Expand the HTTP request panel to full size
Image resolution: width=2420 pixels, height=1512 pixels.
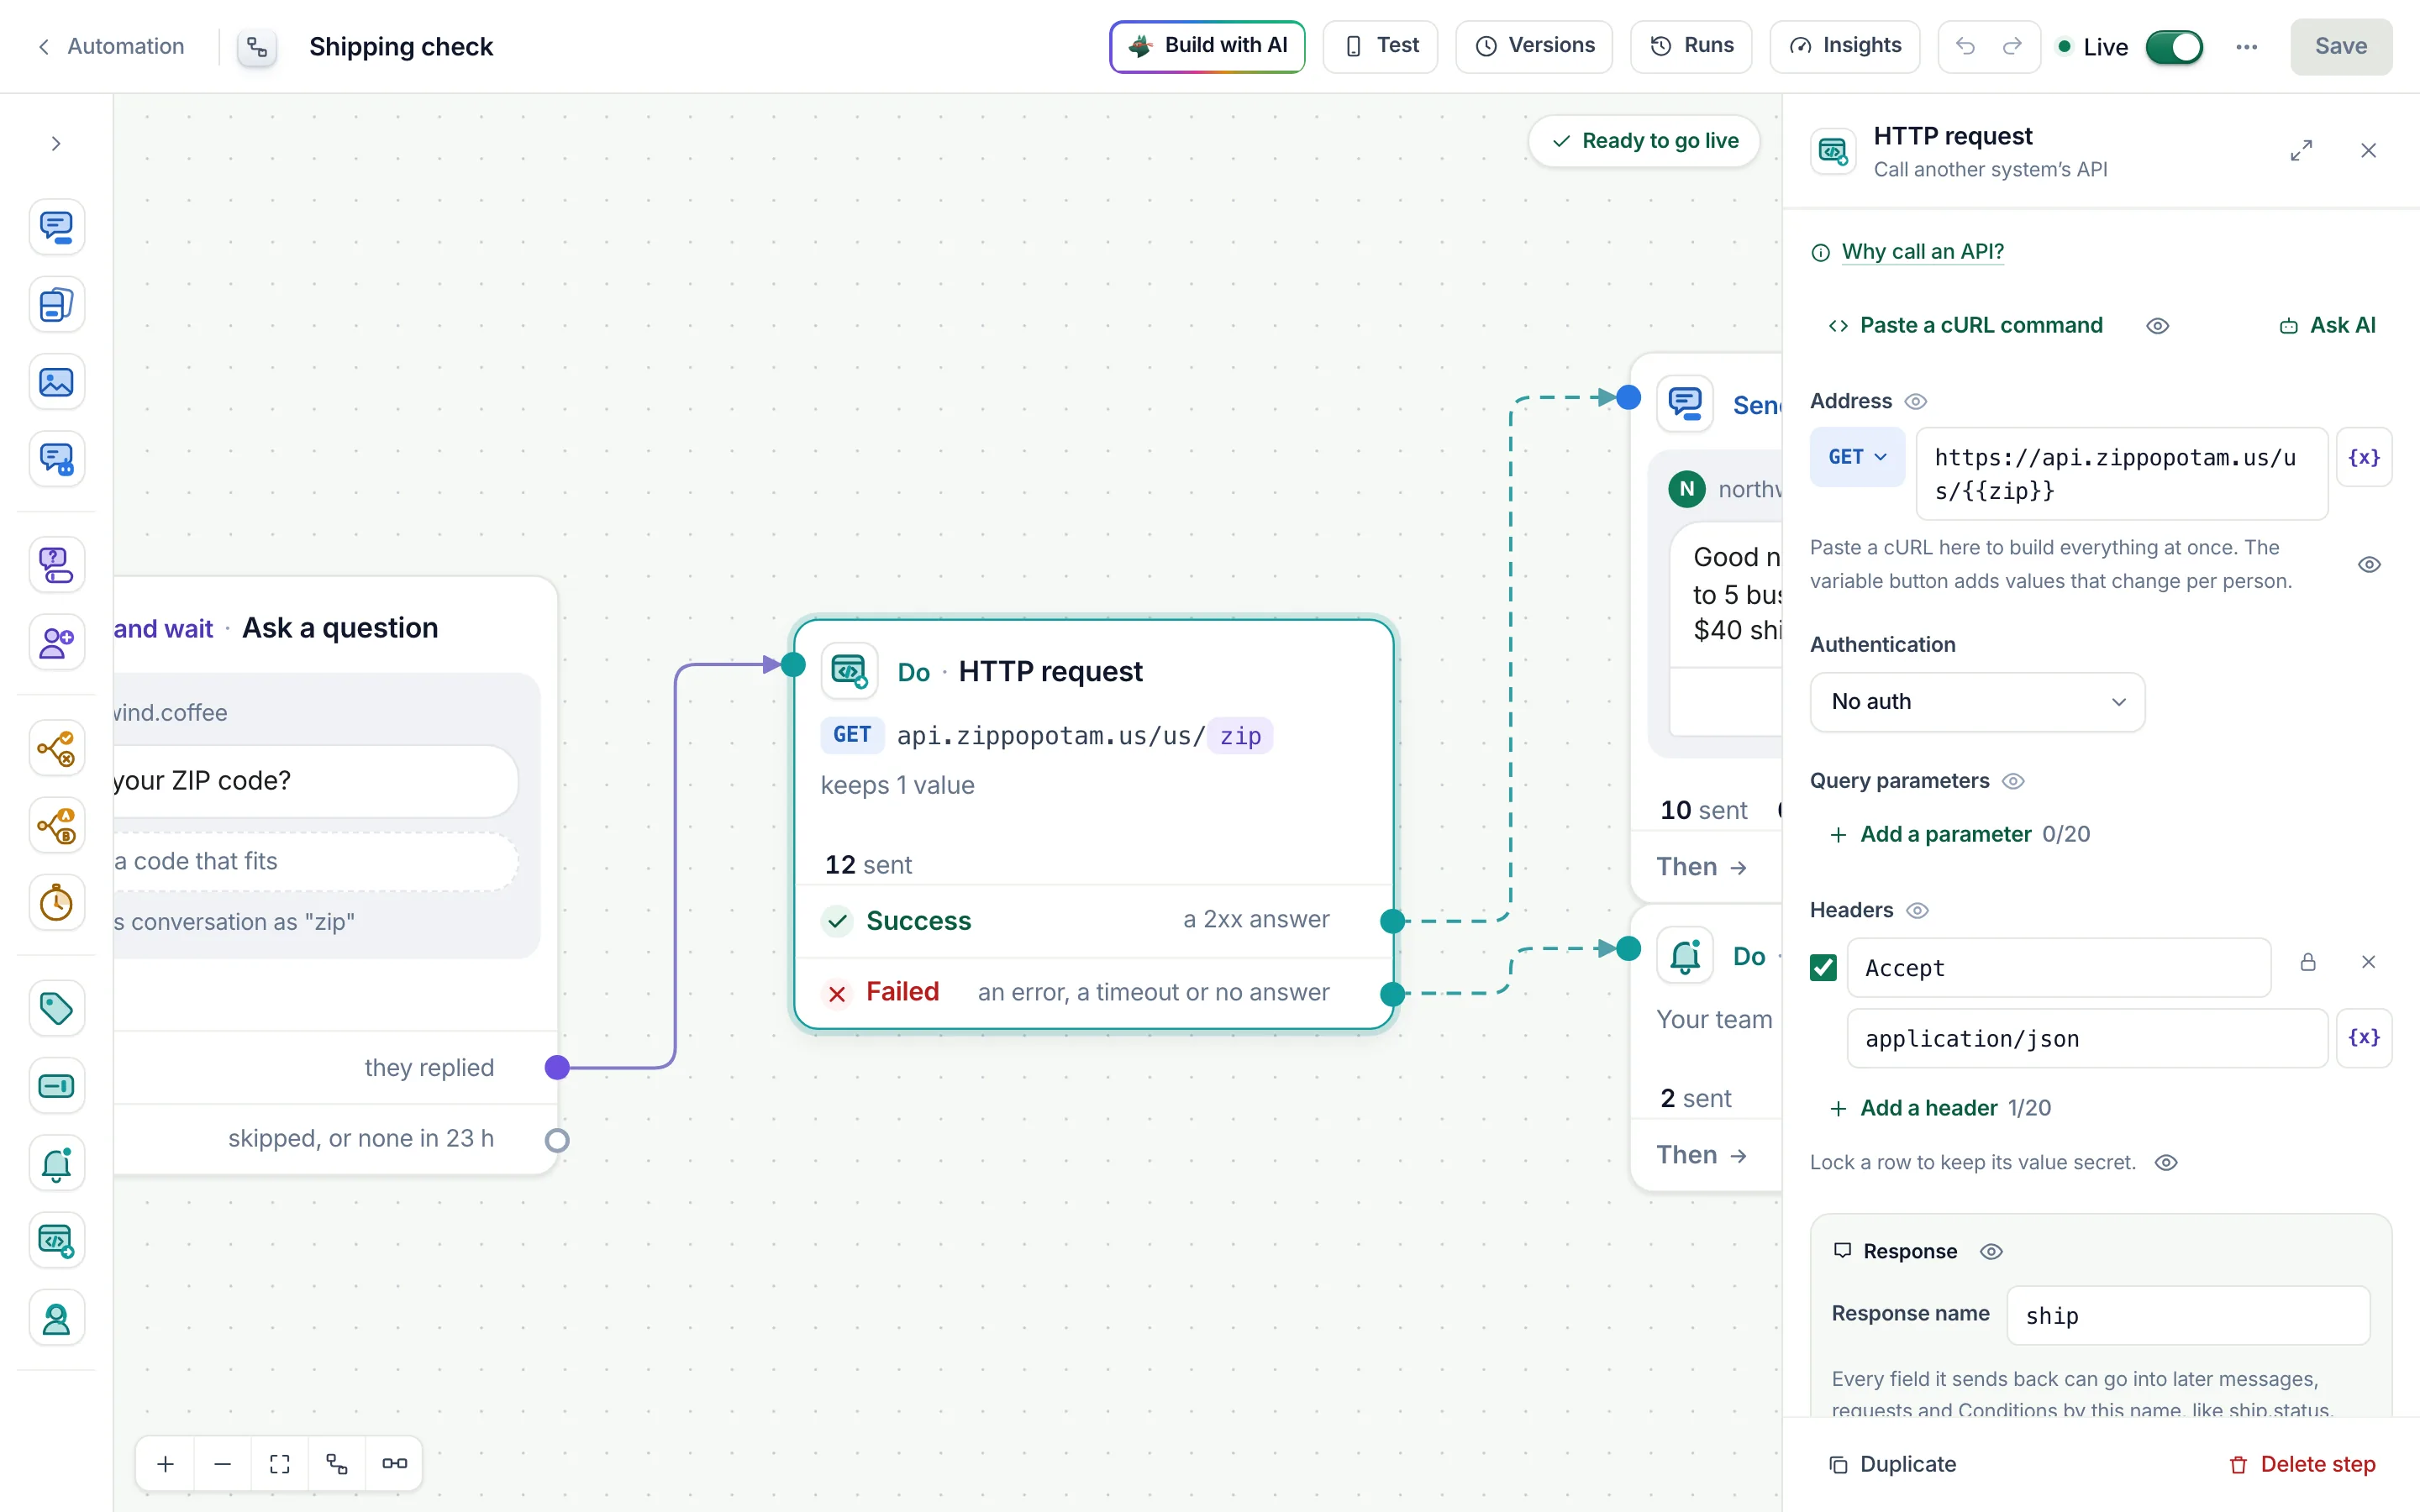tap(2301, 151)
